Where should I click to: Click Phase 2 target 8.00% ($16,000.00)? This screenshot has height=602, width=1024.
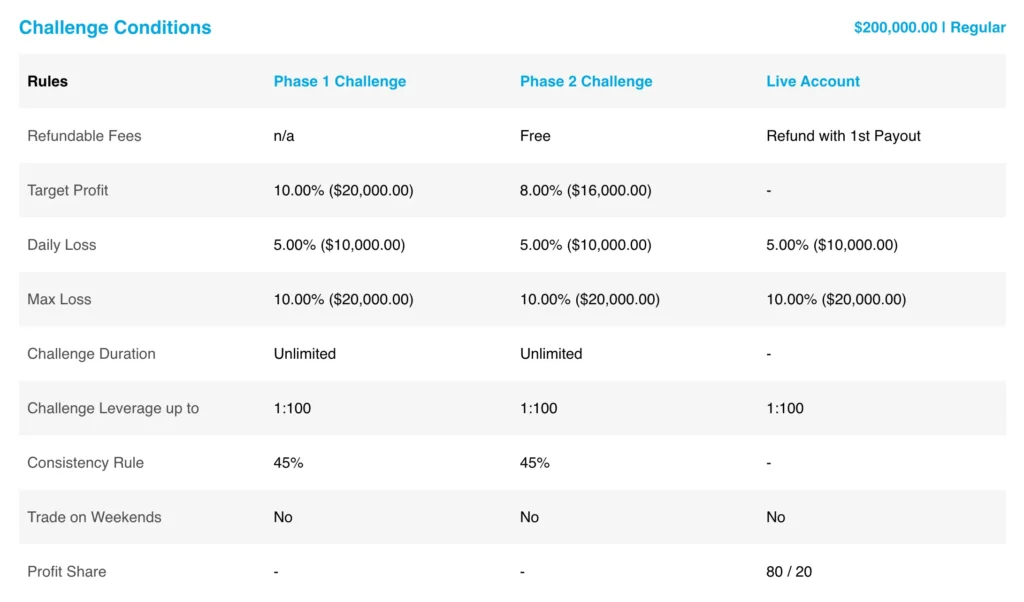pyautogui.click(x=586, y=190)
